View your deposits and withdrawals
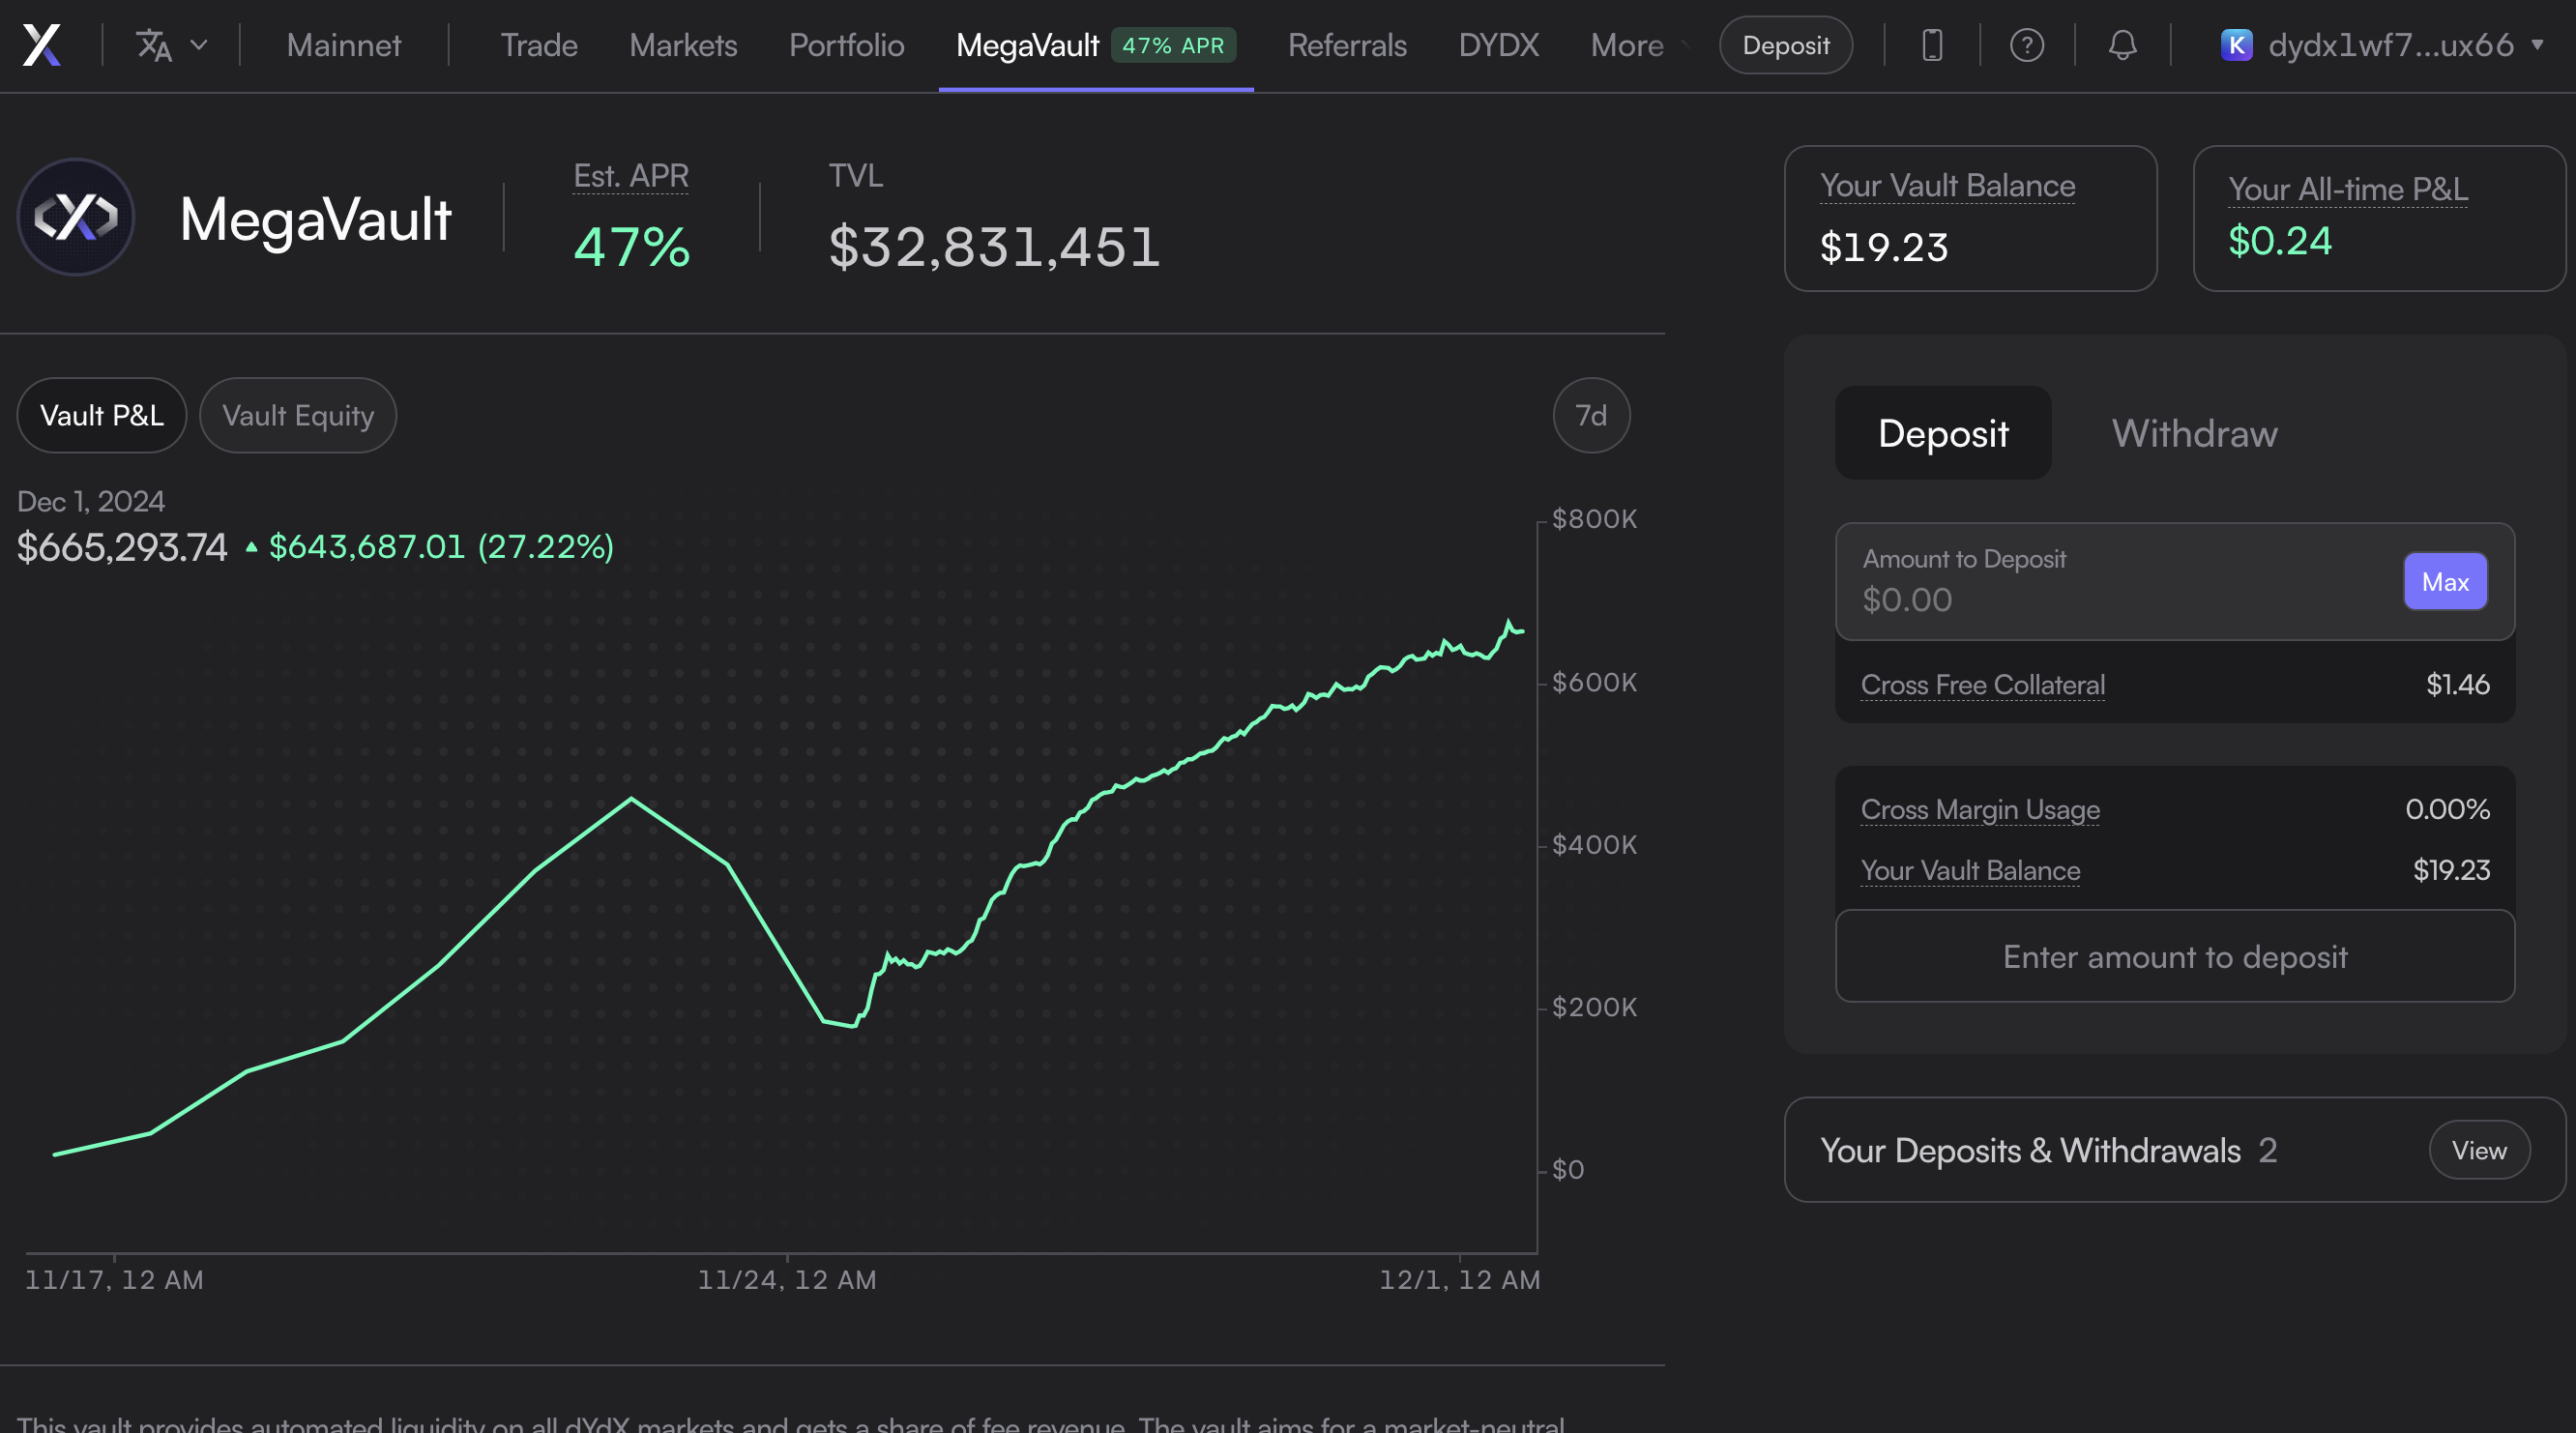The width and height of the screenshot is (2576, 1433). (2478, 1150)
